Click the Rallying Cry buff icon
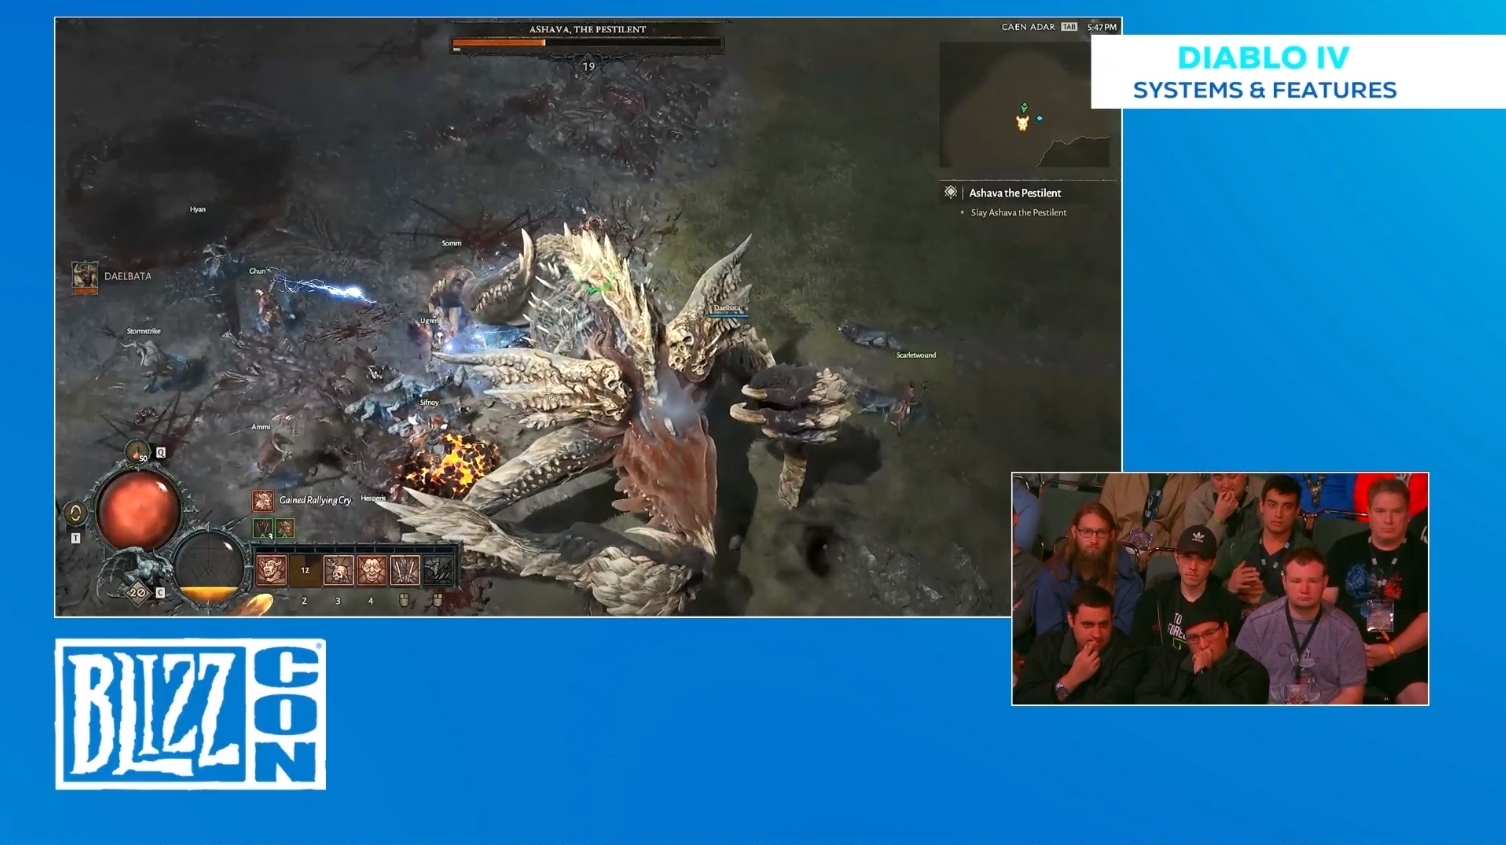The width and height of the screenshot is (1506, 845). click(x=262, y=500)
